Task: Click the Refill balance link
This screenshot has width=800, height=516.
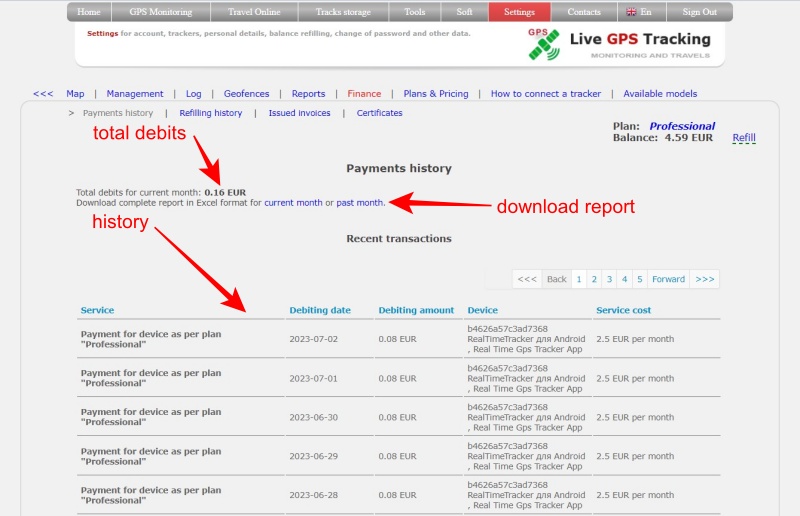Action: (743, 138)
